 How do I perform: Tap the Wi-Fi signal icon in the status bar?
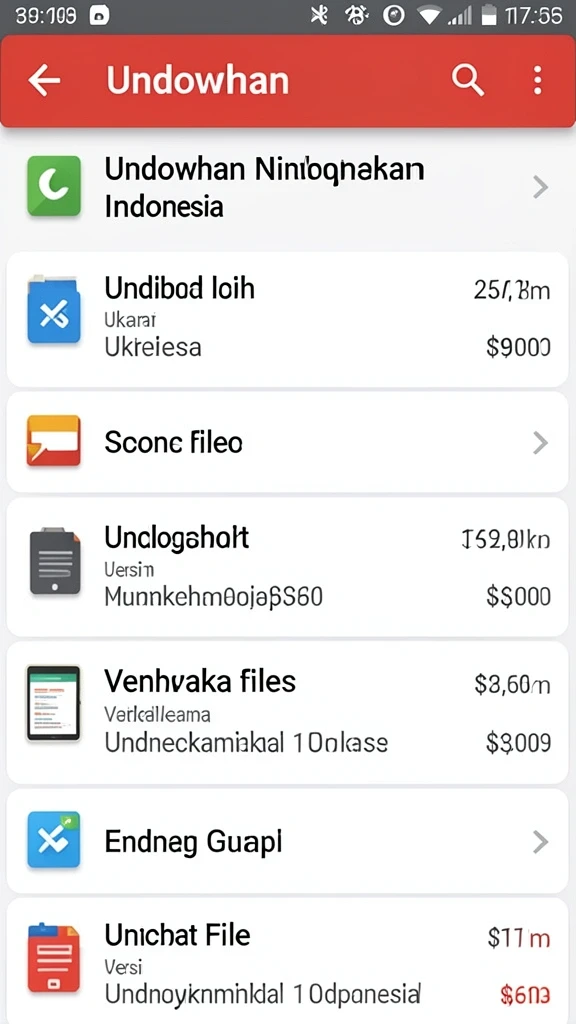tap(429, 16)
